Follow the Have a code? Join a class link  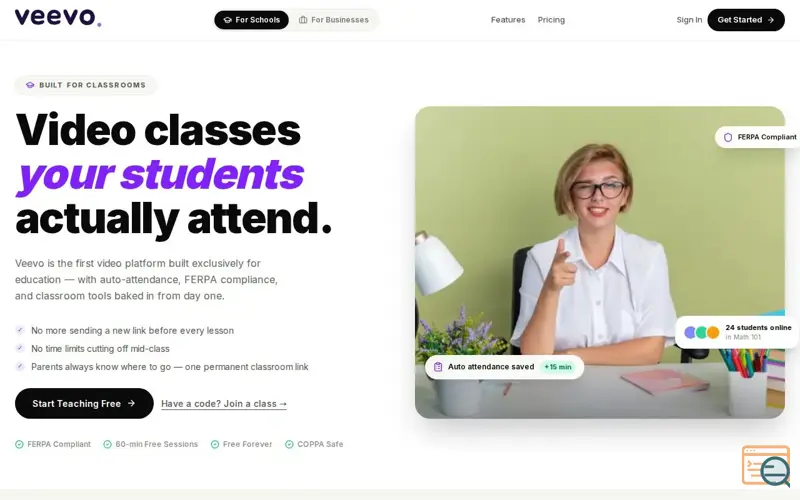pos(224,404)
